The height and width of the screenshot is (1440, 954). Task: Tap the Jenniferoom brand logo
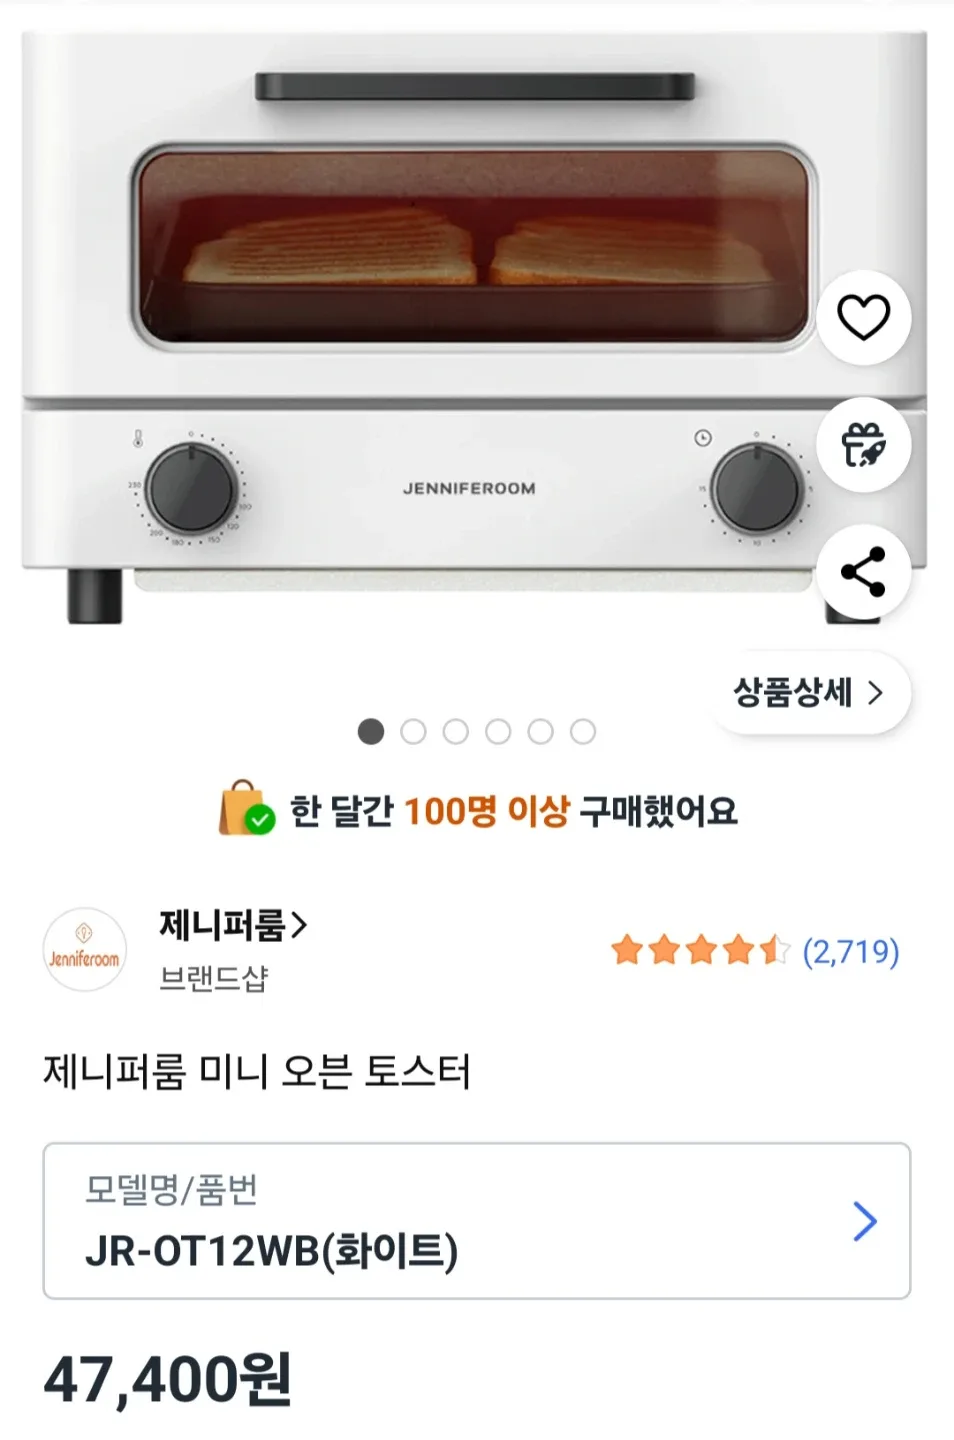click(85, 950)
